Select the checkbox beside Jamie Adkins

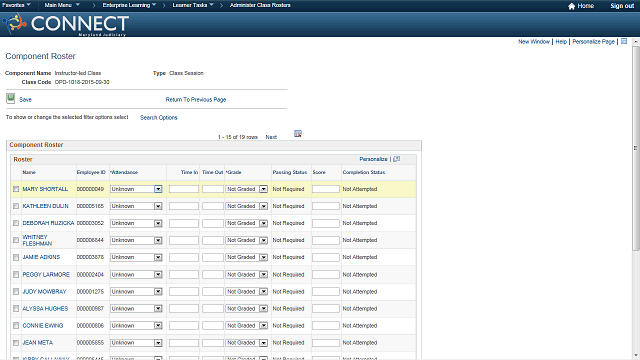click(16, 258)
